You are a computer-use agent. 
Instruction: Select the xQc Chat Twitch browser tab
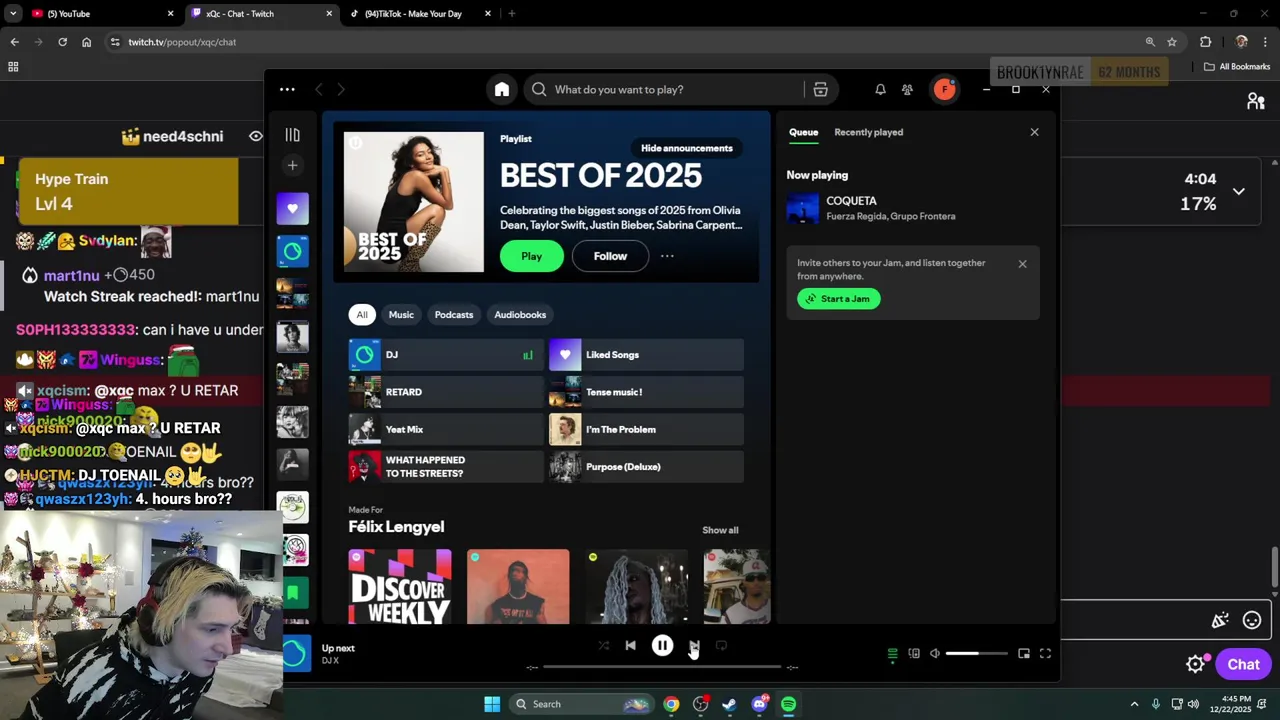coord(261,14)
